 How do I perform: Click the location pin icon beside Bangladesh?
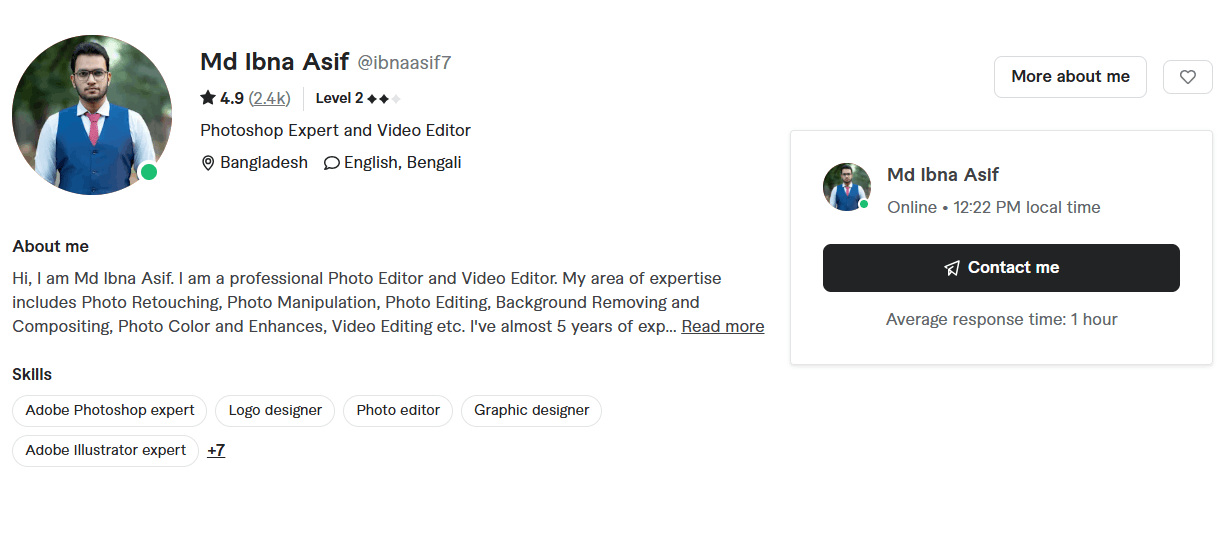(x=208, y=163)
